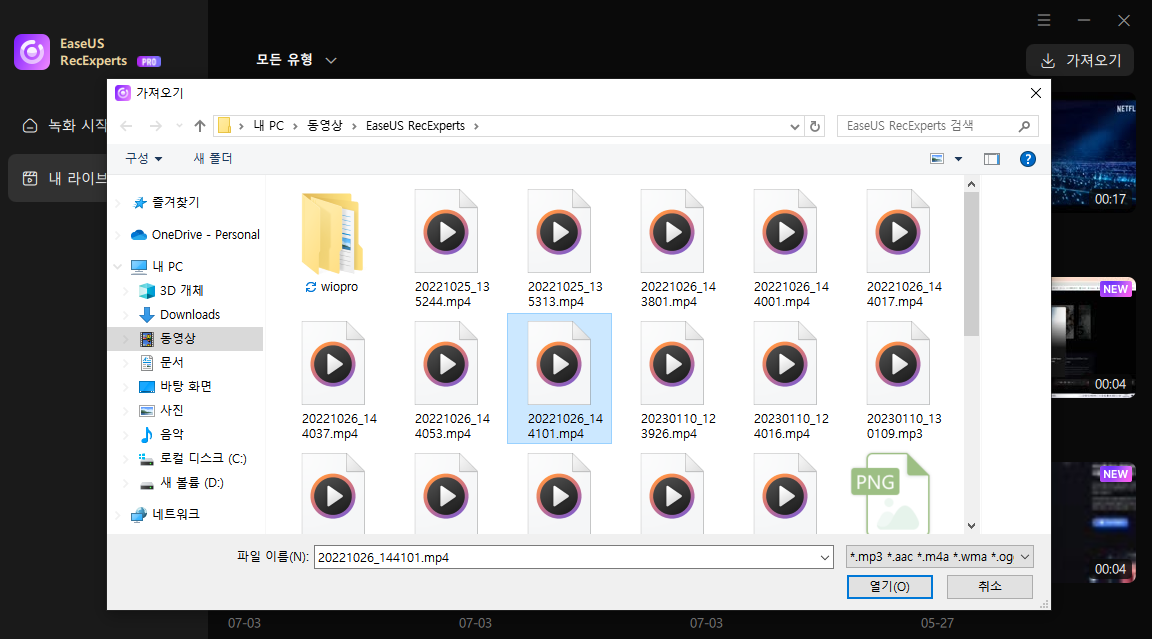This screenshot has height=639, width=1152.
Task: Click the search magnifier in the search box
Action: coord(1025,125)
